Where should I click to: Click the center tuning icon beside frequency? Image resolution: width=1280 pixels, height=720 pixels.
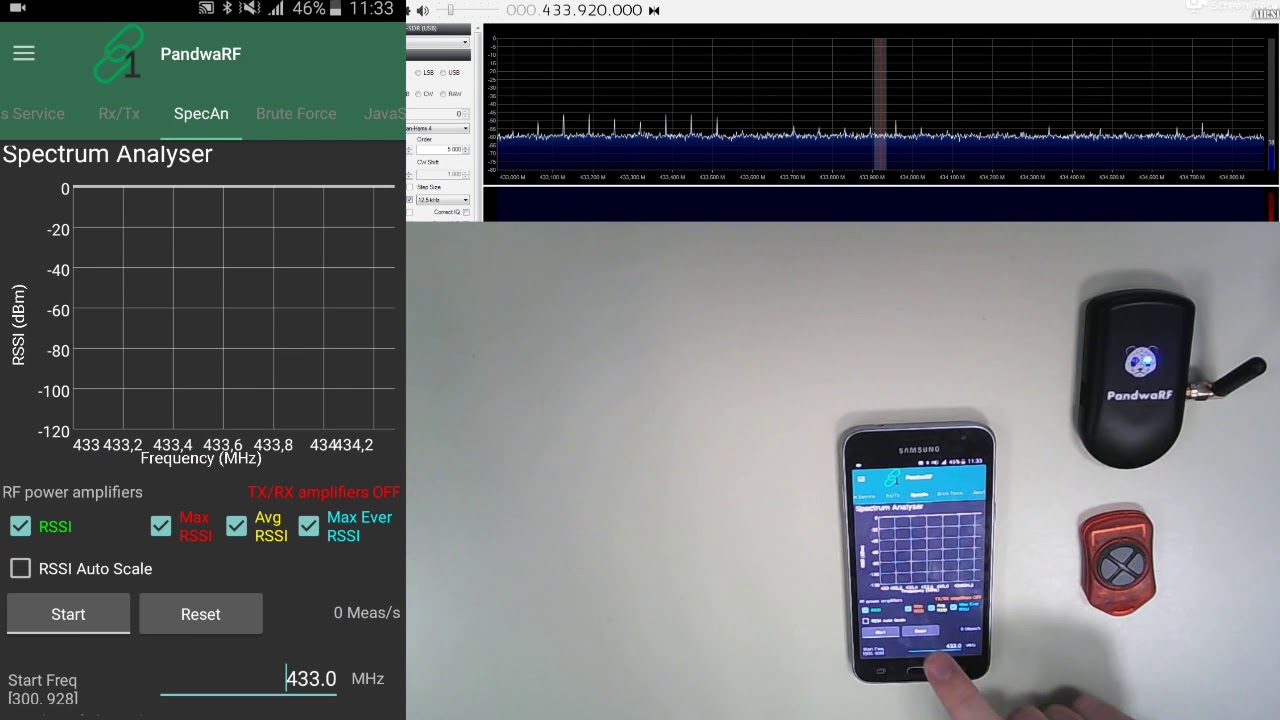coord(654,10)
